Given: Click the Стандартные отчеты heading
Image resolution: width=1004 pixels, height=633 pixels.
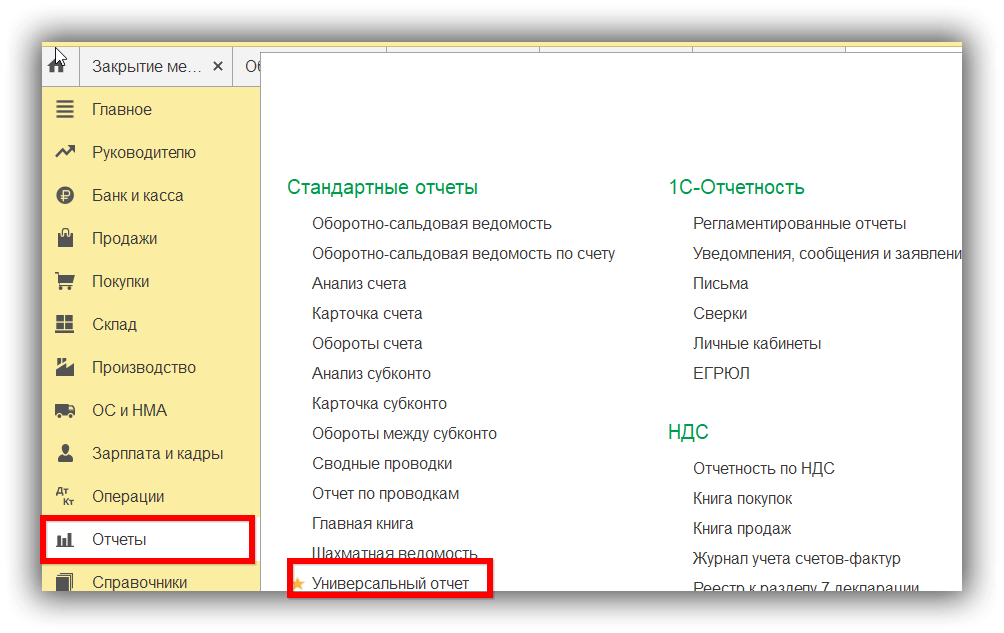Looking at the screenshot, I should tap(382, 187).
